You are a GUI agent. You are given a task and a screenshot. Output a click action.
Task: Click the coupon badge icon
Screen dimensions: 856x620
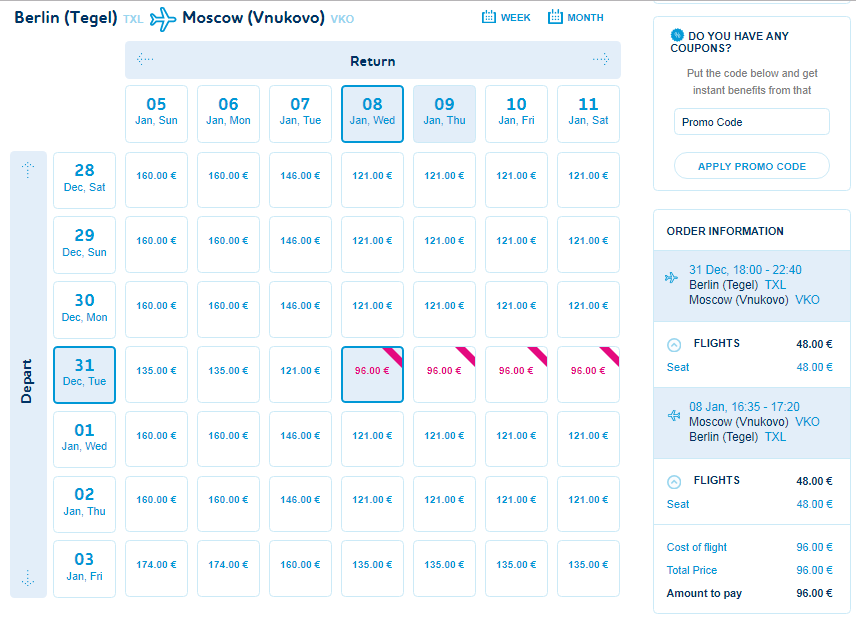coord(677,35)
